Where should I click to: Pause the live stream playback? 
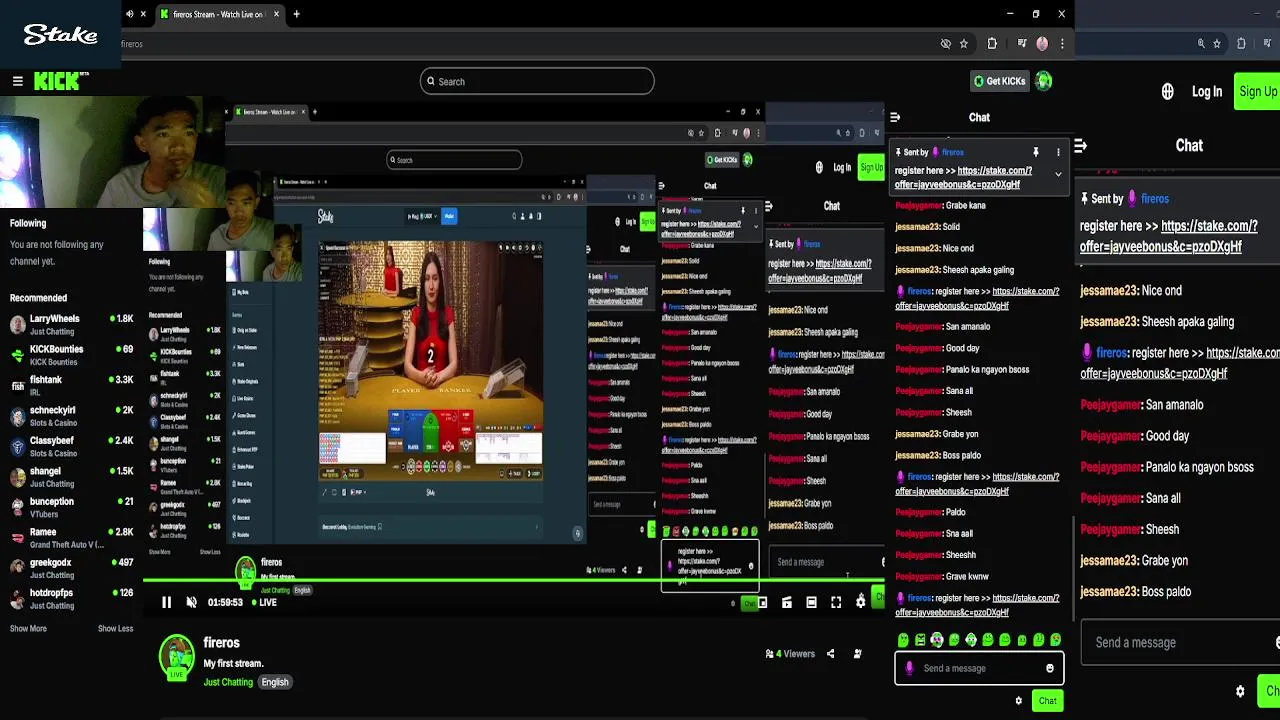tap(166, 602)
